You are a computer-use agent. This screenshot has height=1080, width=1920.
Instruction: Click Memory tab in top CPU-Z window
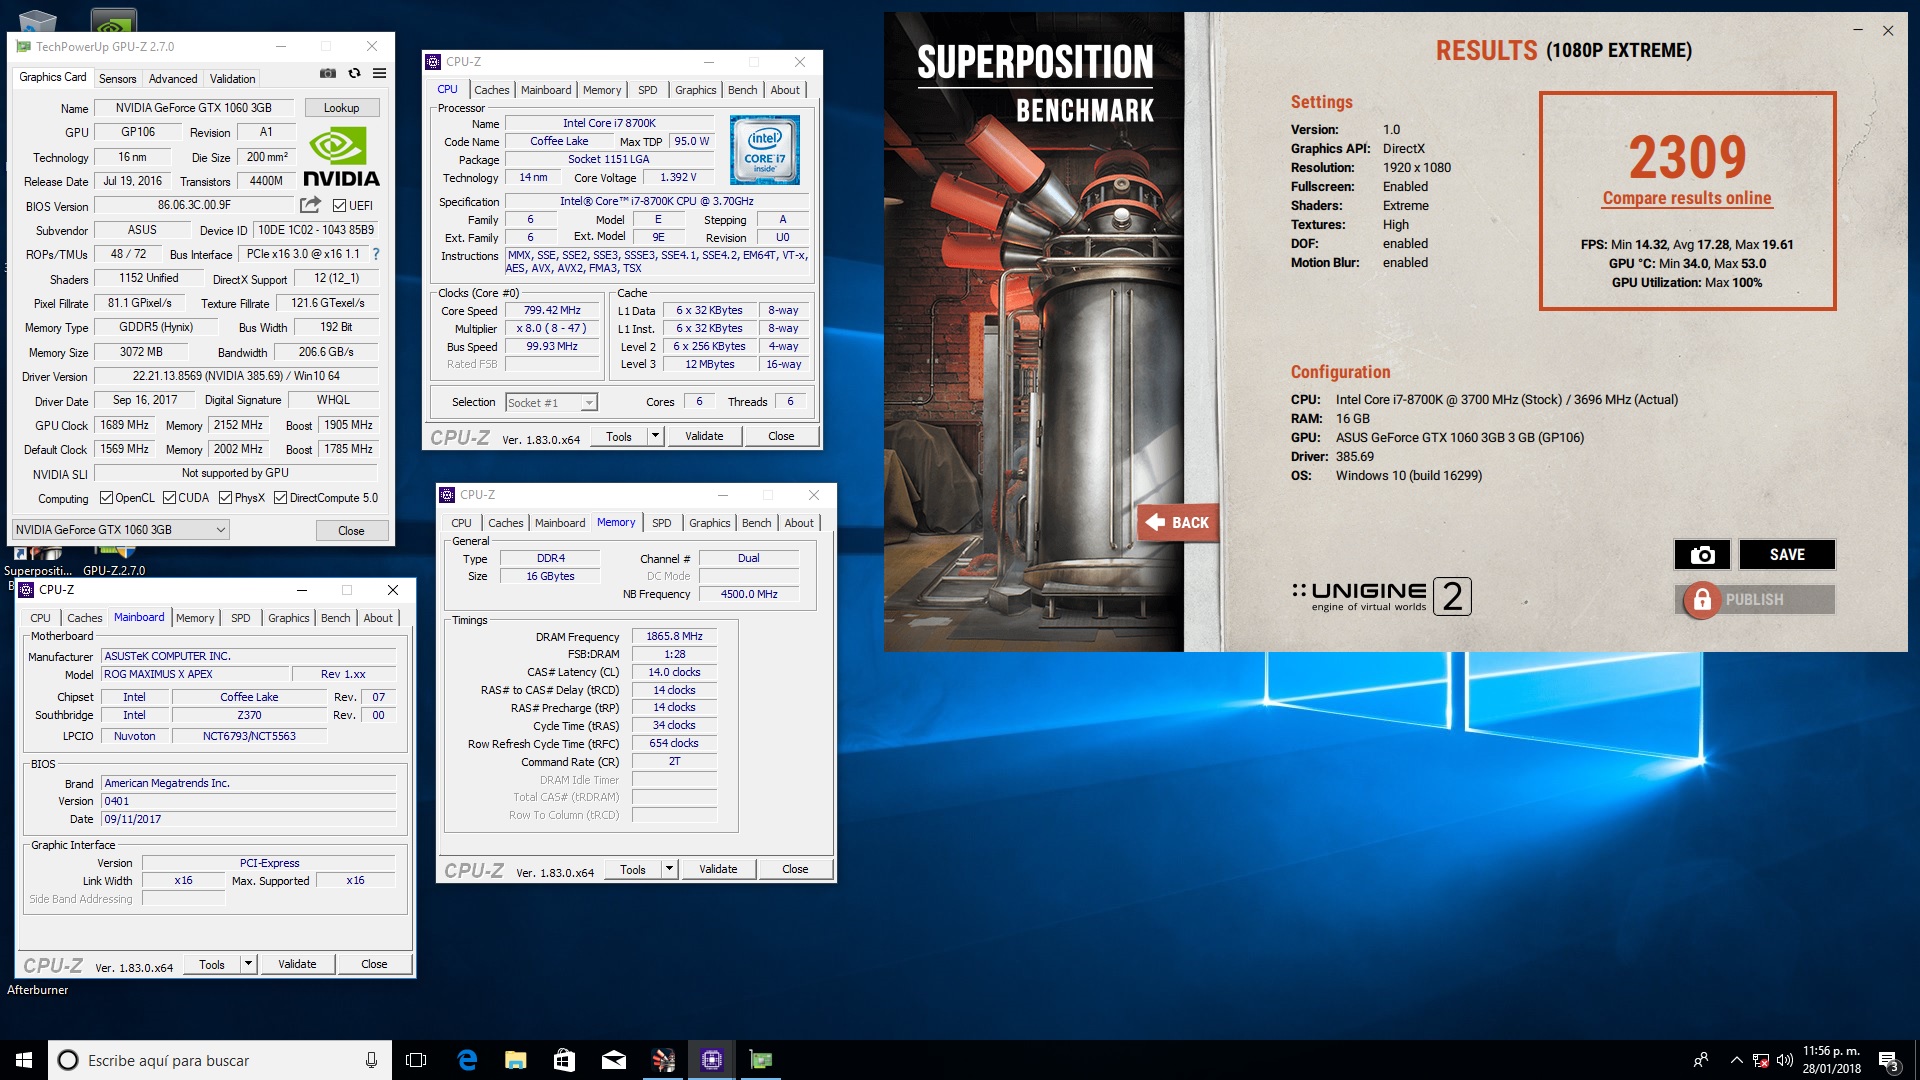602,90
